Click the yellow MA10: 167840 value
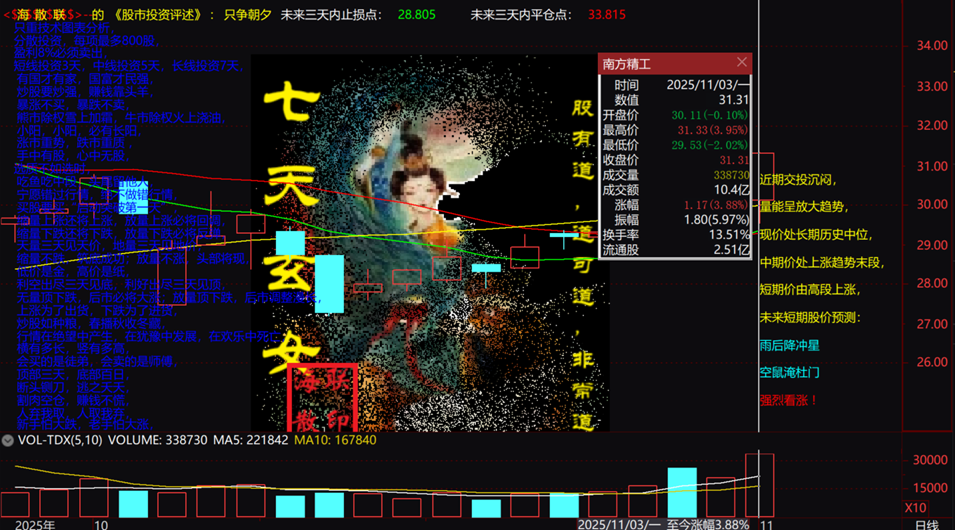Screen dimensions: 955x530 pyautogui.click(x=335, y=440)
